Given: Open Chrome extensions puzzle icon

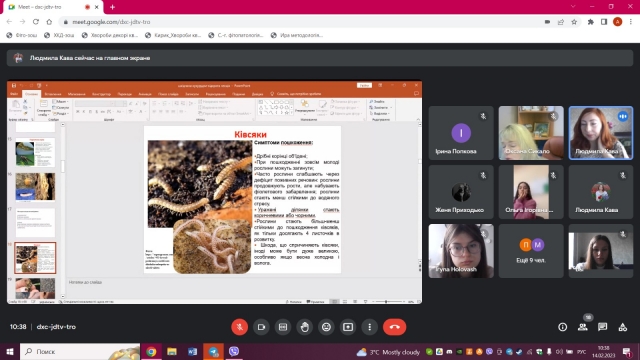Looking at the screenshot, I should (591, 22).
